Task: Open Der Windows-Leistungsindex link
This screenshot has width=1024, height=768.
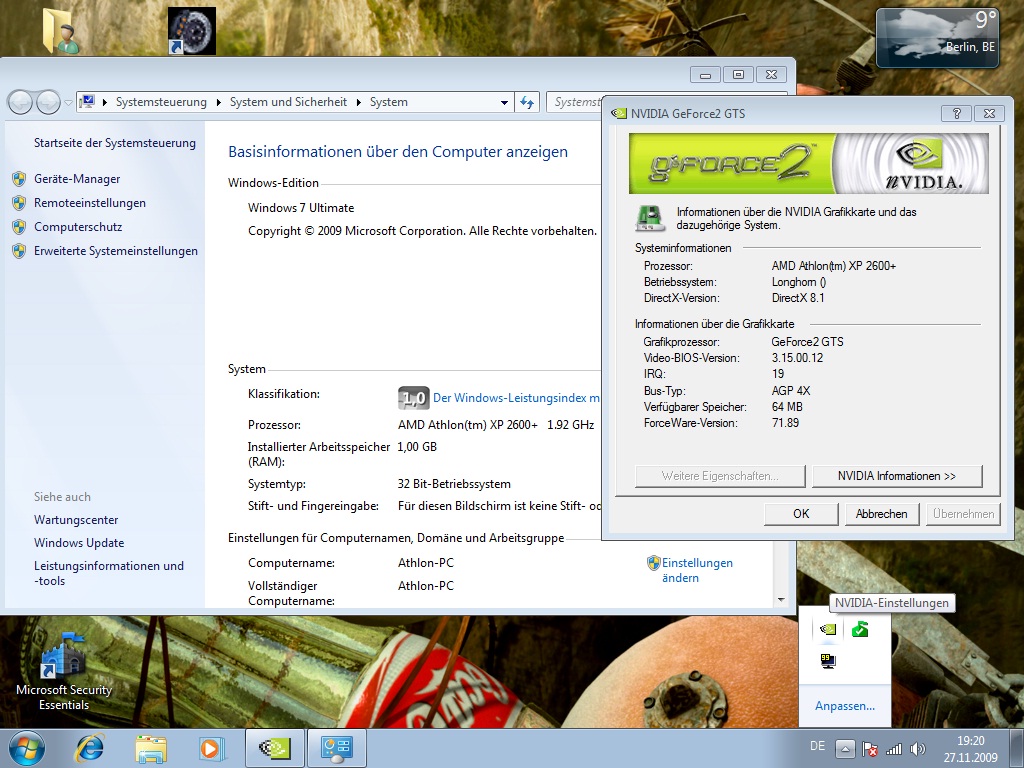Action: click(516, 398)
